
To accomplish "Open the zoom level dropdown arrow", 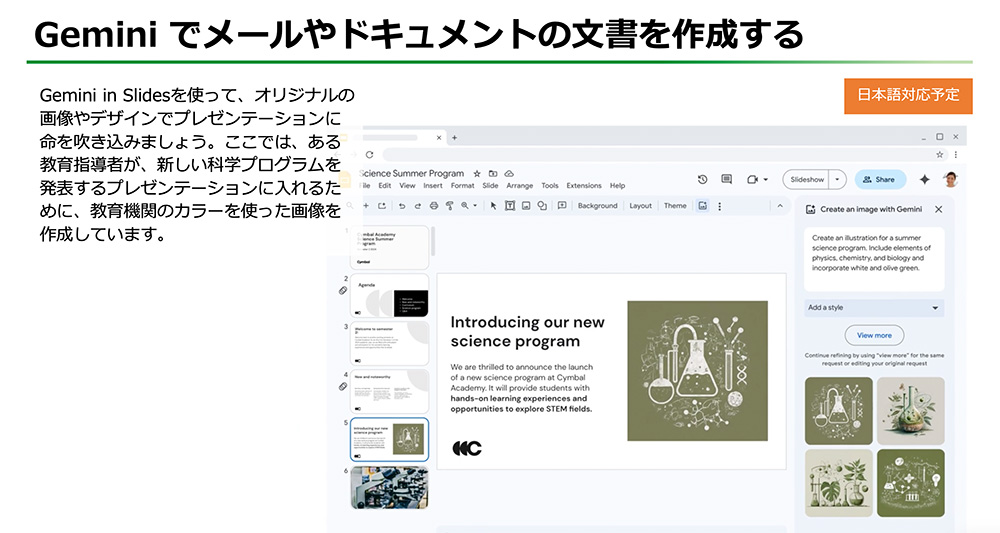I will 475,206.
